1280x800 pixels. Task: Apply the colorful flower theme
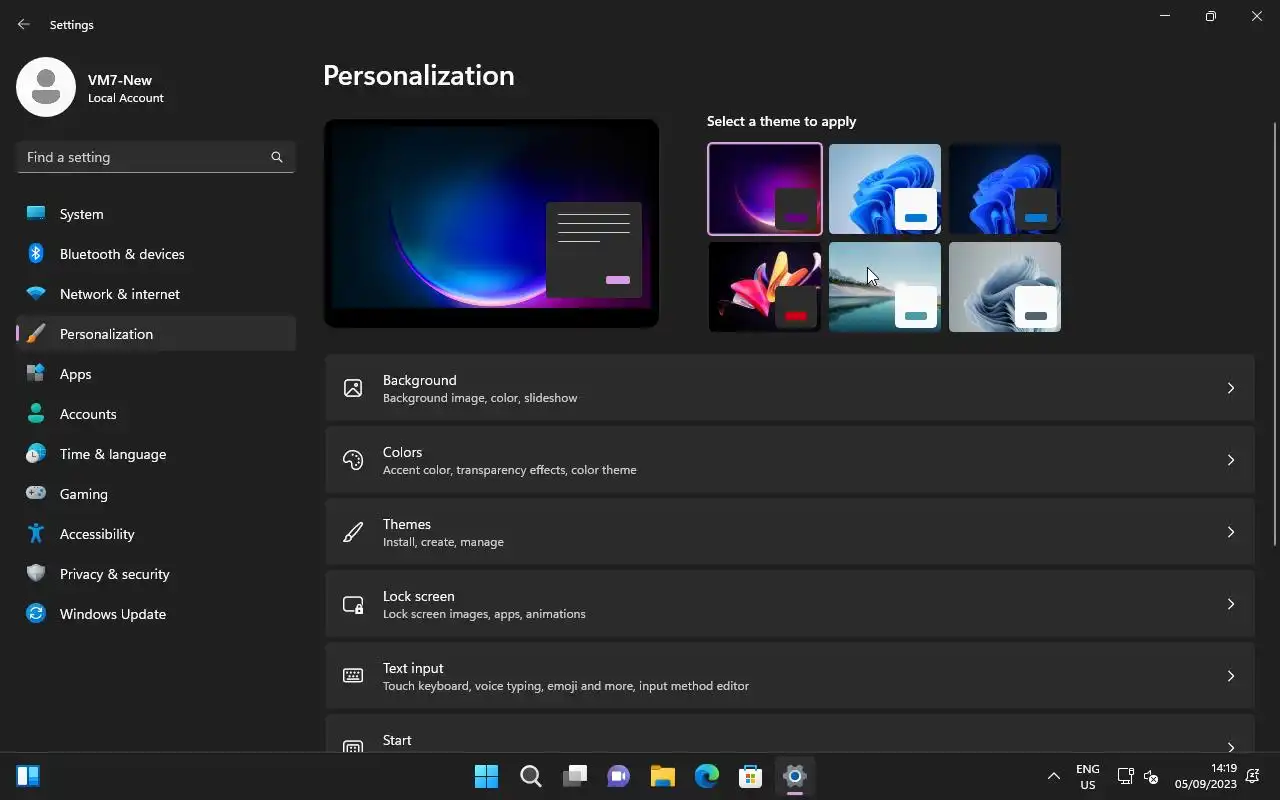[765, 287]
